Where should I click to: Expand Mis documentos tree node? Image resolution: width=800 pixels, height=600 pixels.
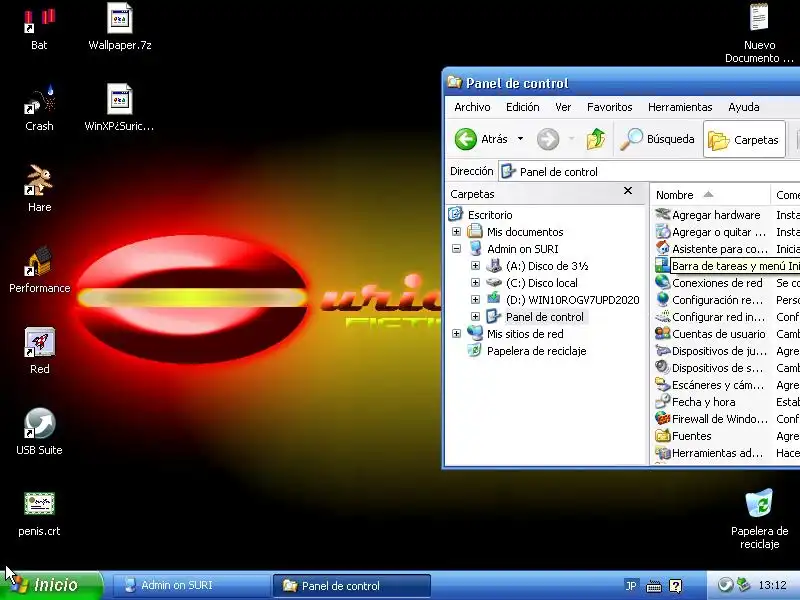pos(456,232)
